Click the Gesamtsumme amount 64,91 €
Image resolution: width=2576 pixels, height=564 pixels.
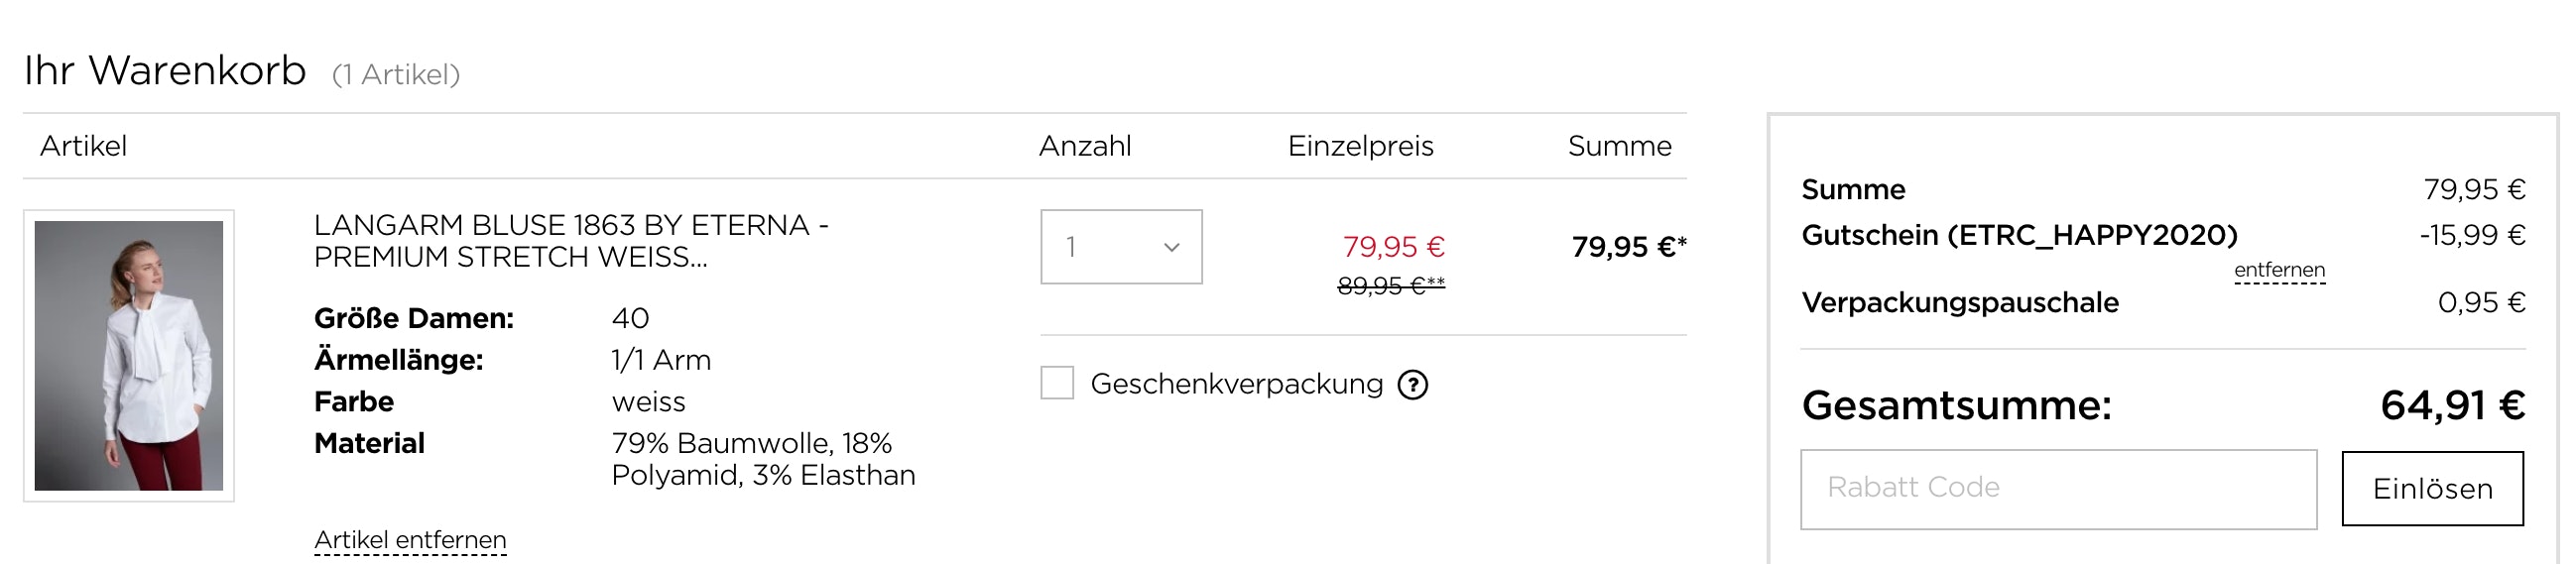click(x=2452, y=405)
